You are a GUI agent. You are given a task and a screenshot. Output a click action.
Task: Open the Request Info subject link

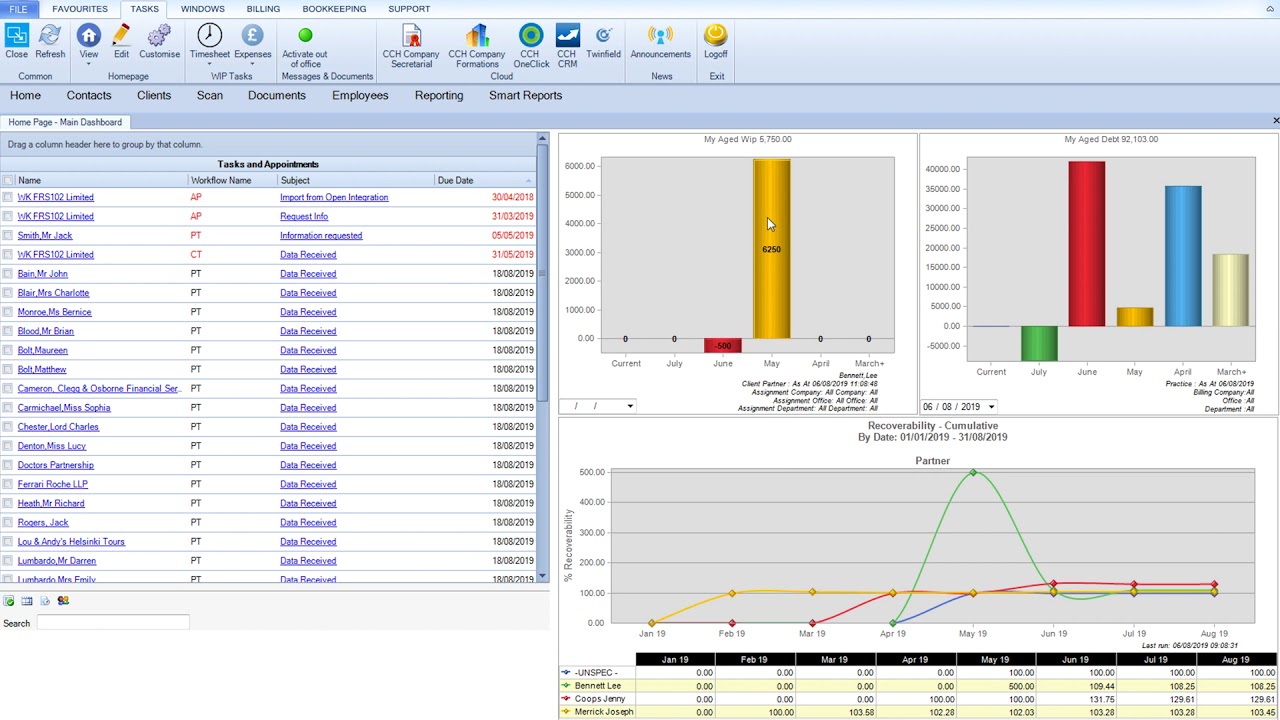click(304, 216)
